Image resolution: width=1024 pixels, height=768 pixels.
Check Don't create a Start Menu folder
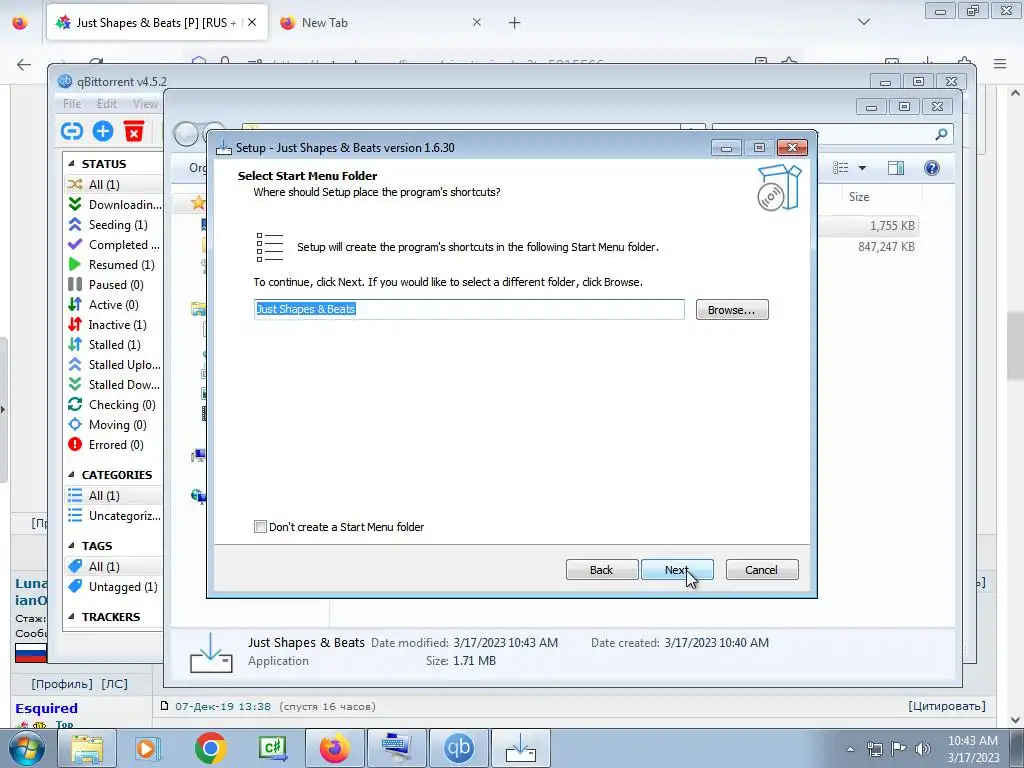pyautogui.click(x=260, y=526)
